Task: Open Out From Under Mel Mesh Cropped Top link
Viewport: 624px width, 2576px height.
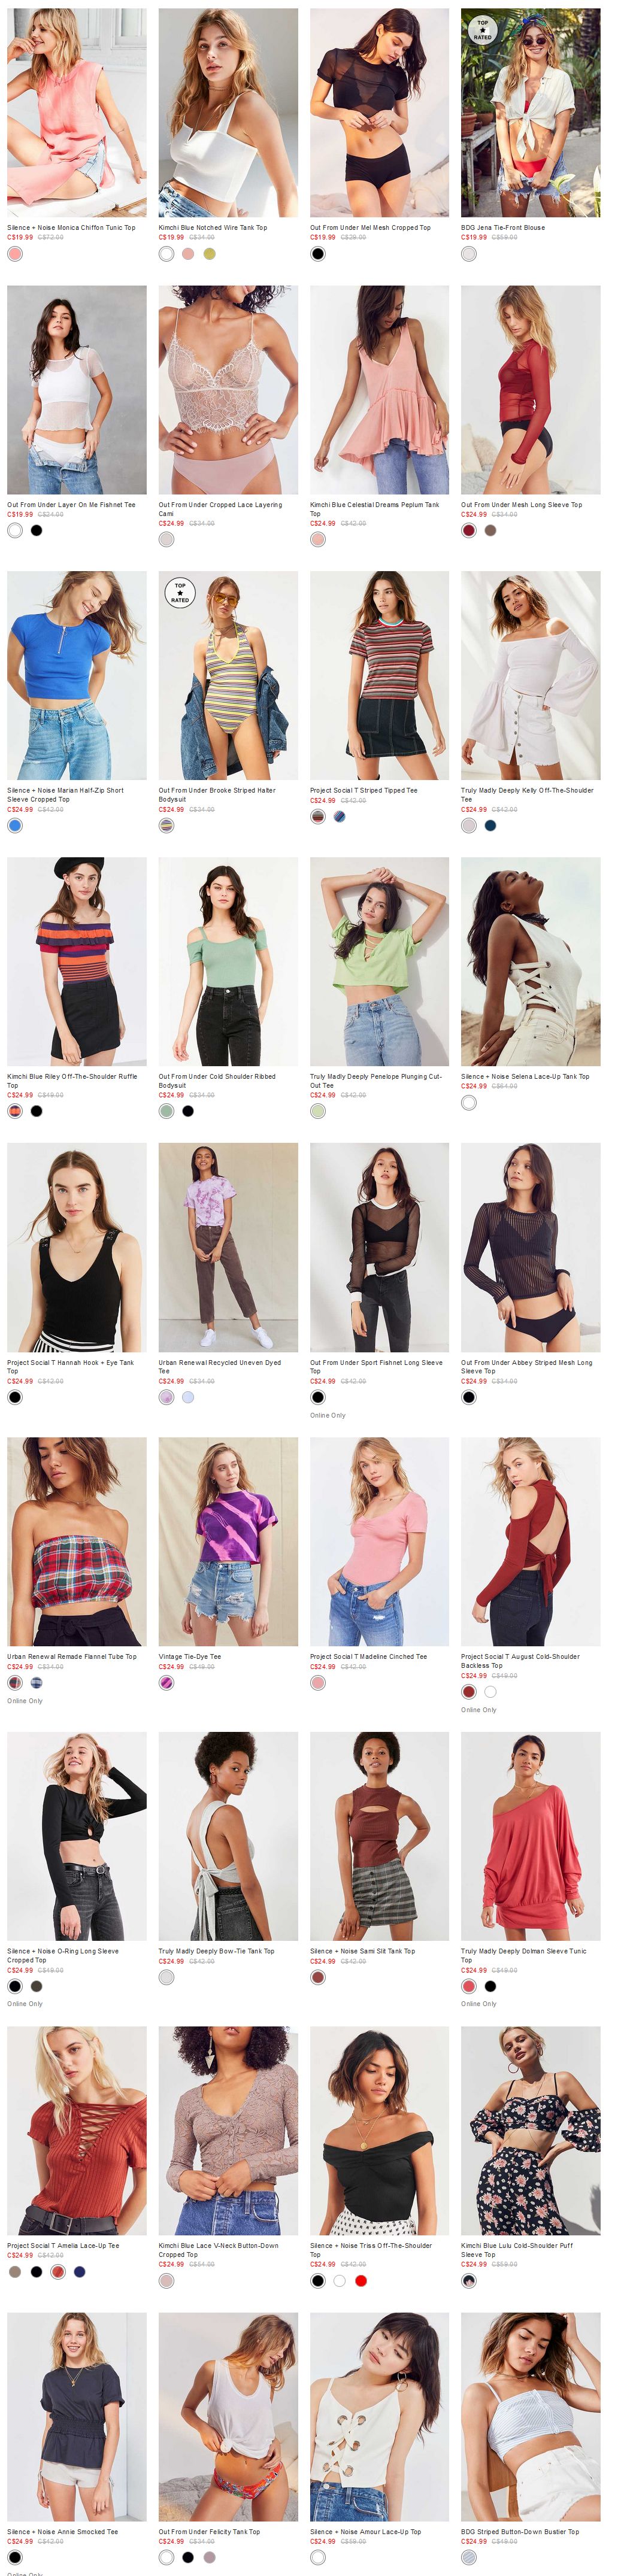Action: pyautogui.click(x=370, y=228)
